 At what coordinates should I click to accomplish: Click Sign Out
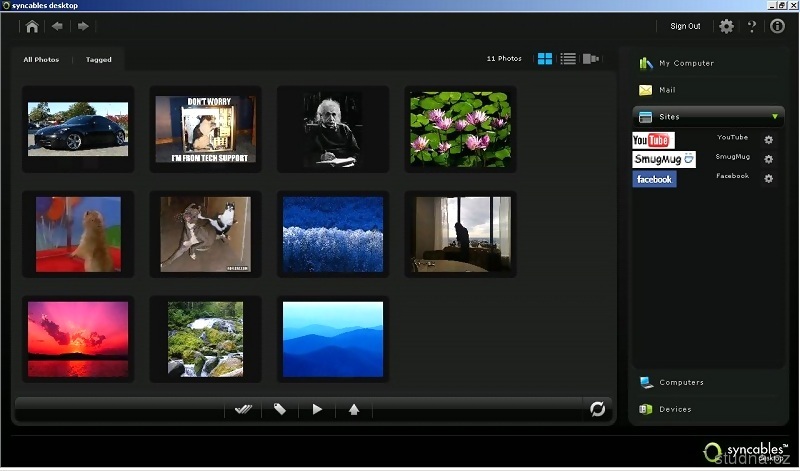coord(685,26)
